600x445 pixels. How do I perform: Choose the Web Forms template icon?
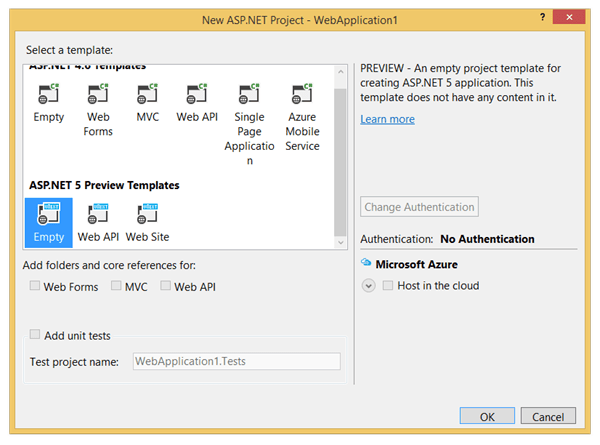tap(98, 94)
